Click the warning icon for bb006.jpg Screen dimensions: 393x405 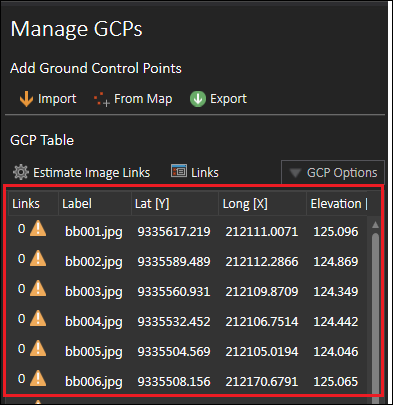point(38,378)
